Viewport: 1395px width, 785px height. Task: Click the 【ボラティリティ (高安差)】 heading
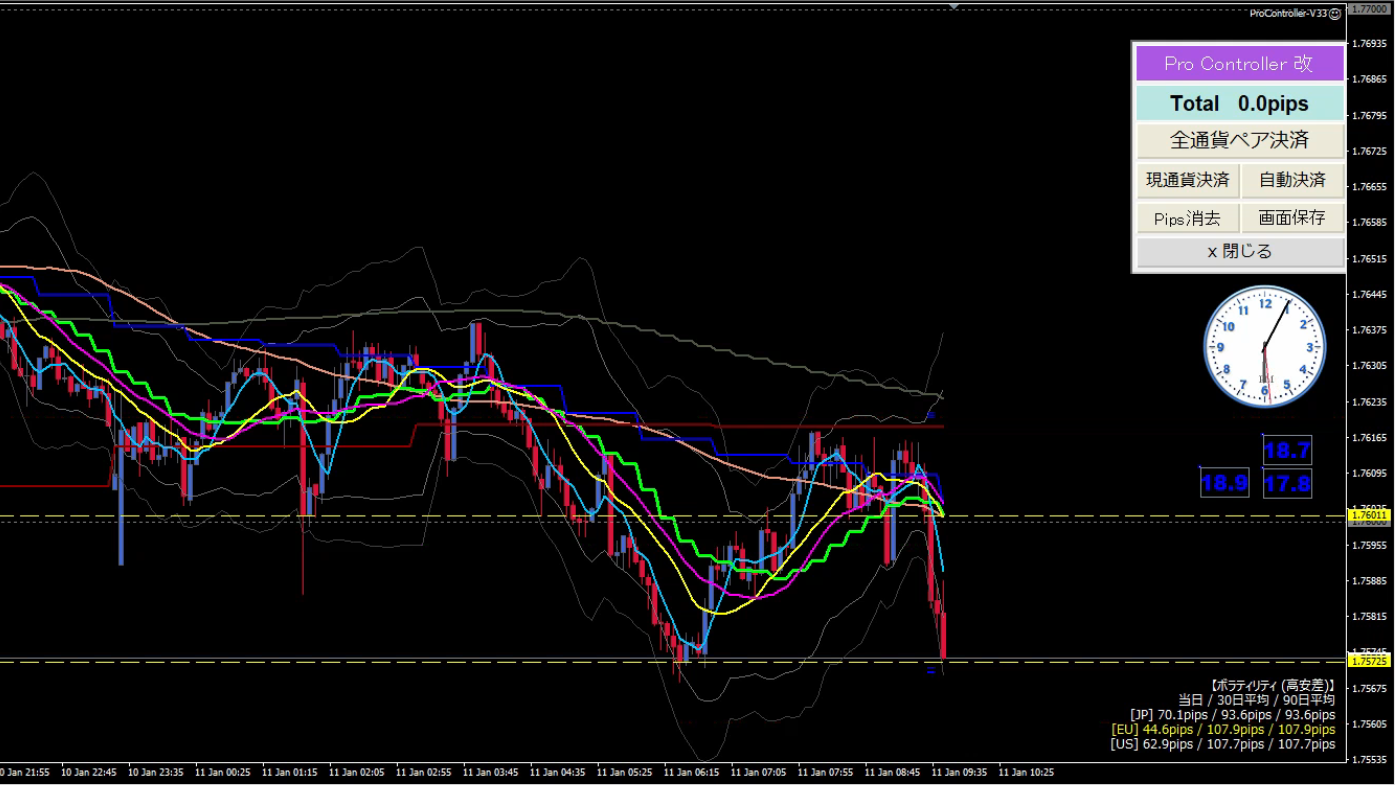coord(1271,686)
